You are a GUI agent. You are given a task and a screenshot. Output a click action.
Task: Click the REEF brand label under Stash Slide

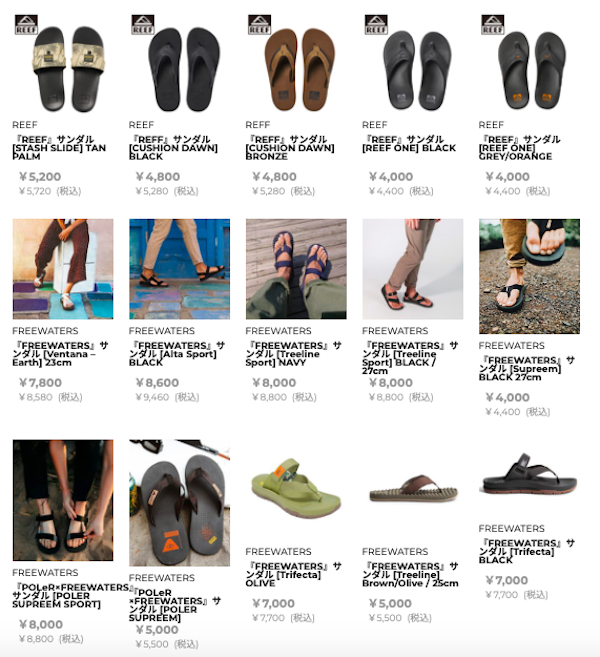[x=25, y=125]
